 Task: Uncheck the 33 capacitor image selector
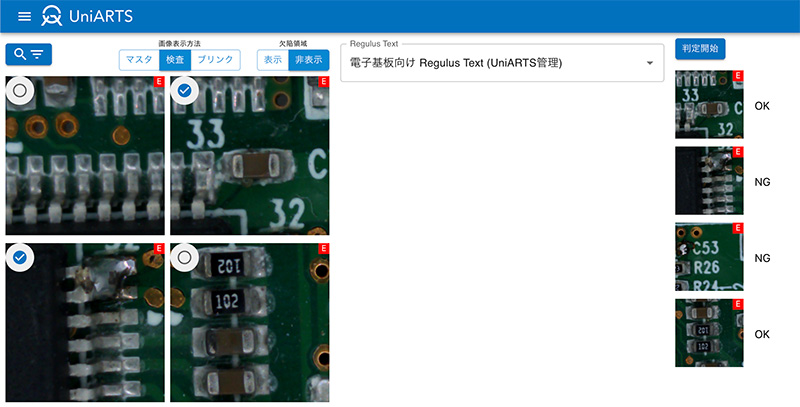(185, 91)
